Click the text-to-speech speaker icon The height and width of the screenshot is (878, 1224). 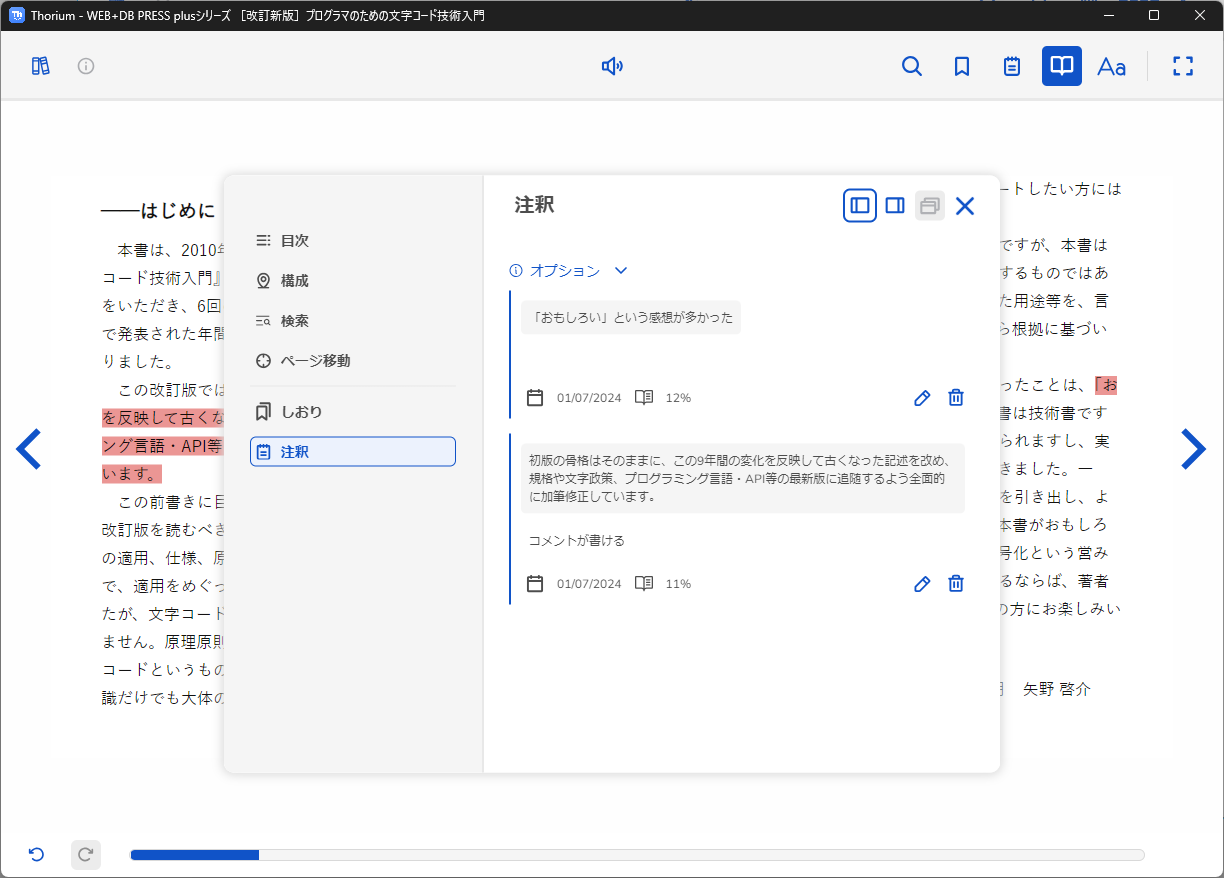pos(612,66)
